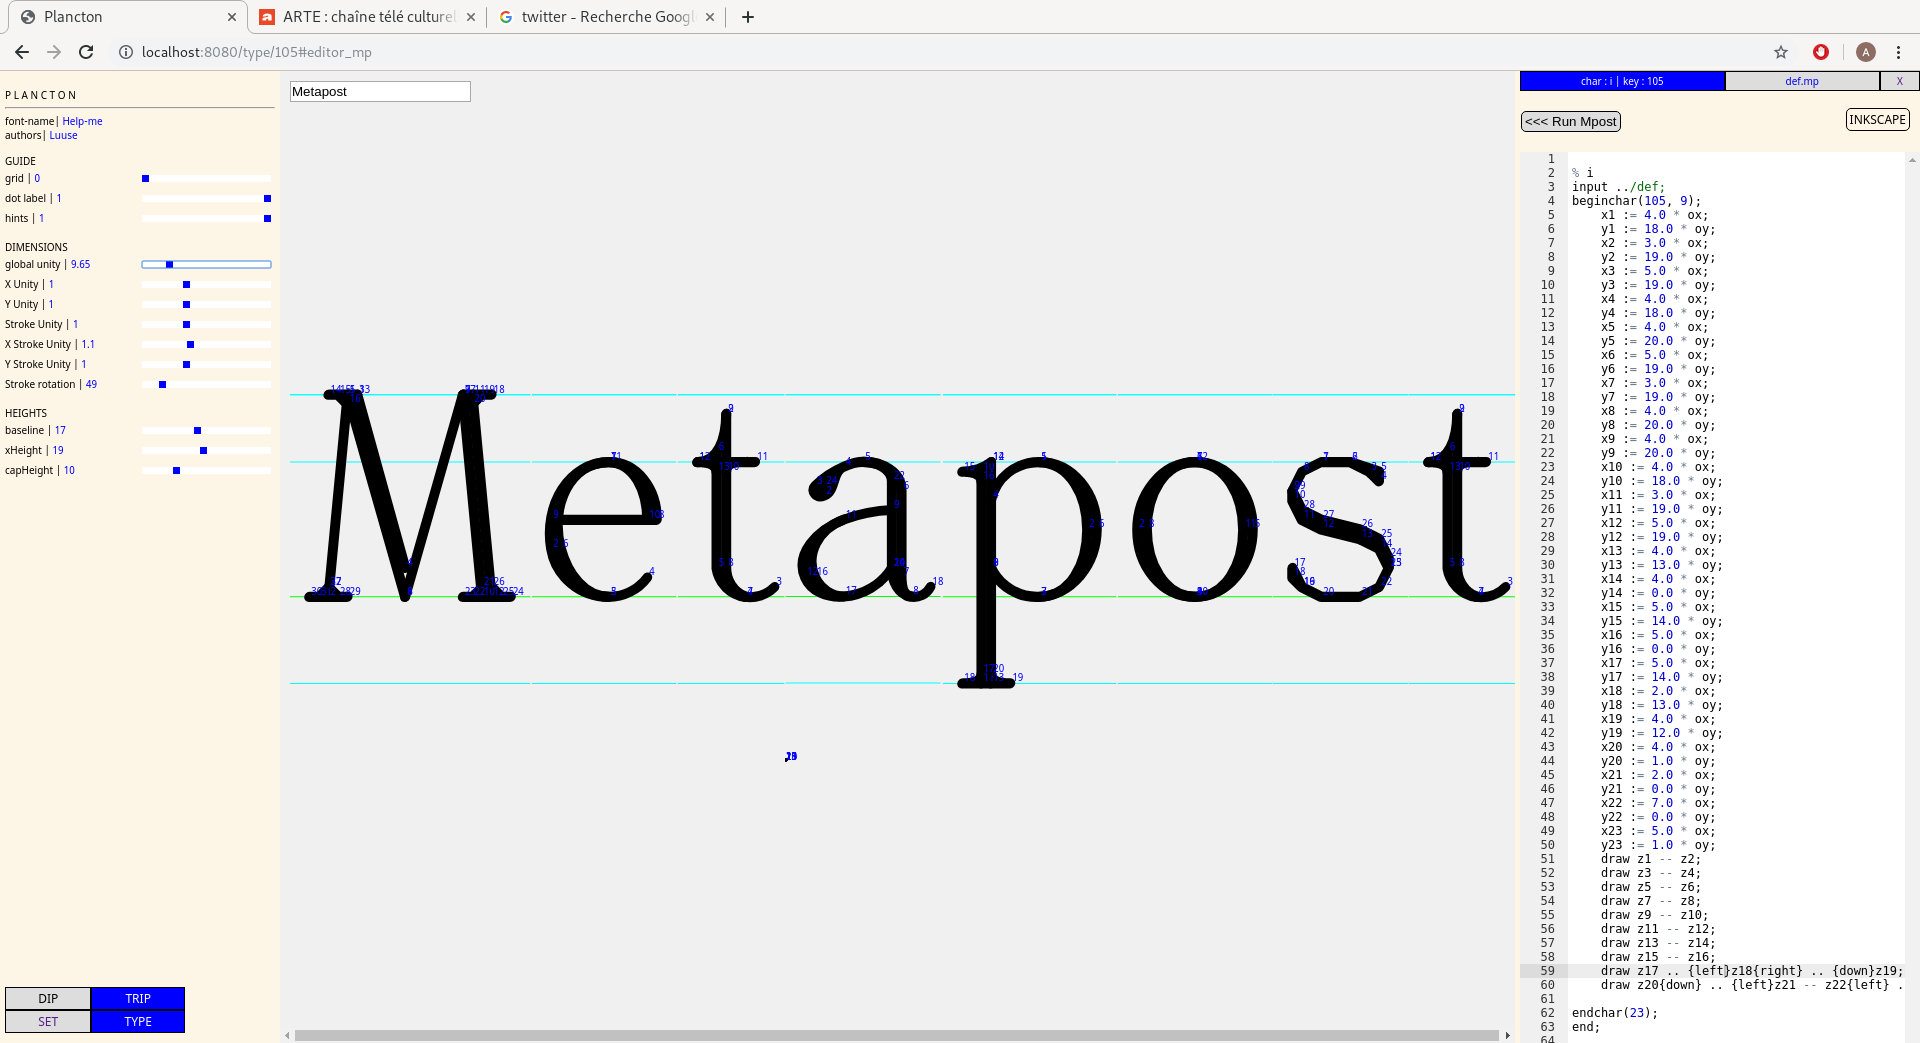Image resolution: width=1920 pixels, height=1043 pixels.
Task: Open the def.mp tab in the editor
Action: [x=1801, y=81]
